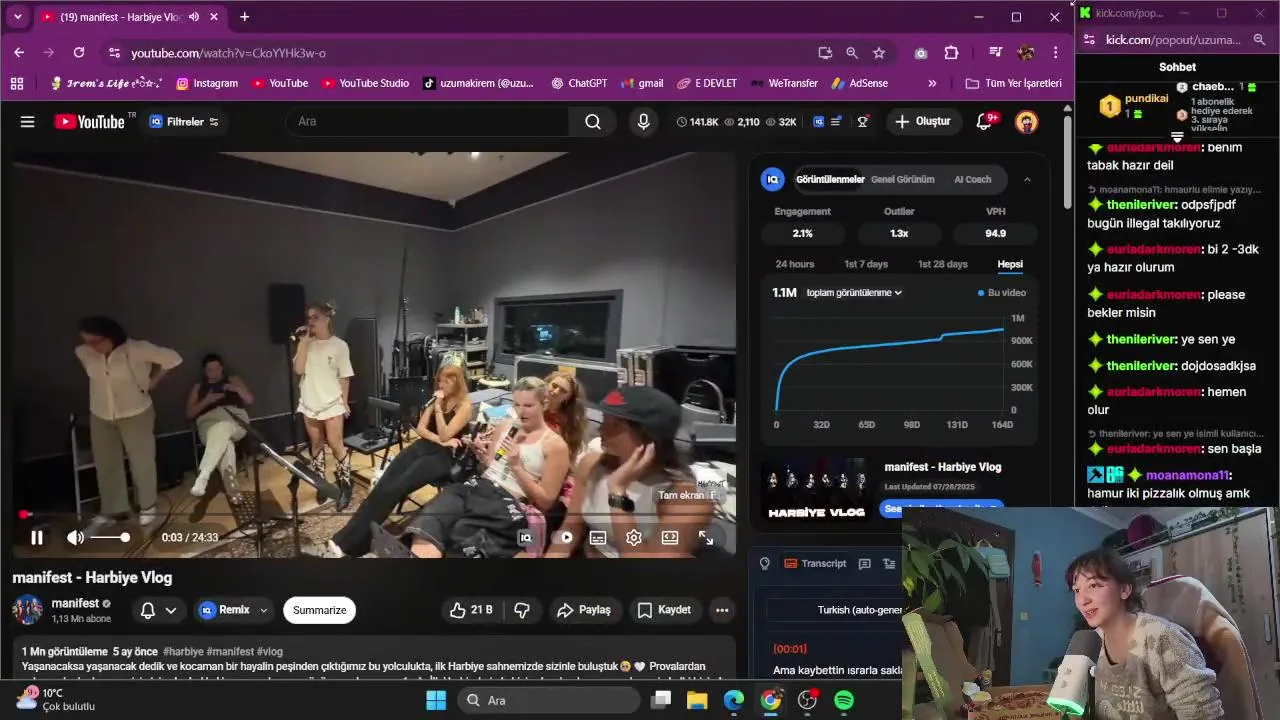Open the vidIQ list icon in header
Viewport: 1280px width, 720px height.
pos(836,122)
